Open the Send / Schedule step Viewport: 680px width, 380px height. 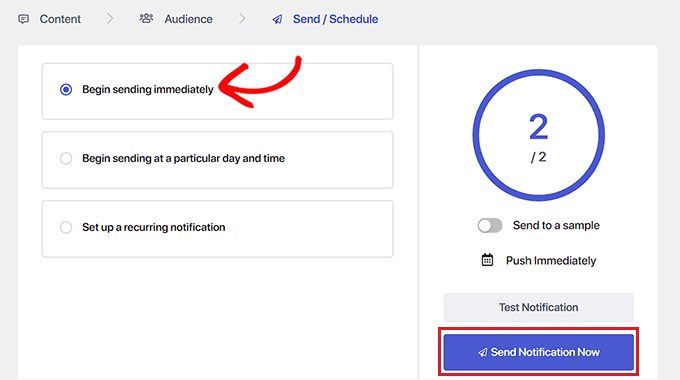coord(335,19)
